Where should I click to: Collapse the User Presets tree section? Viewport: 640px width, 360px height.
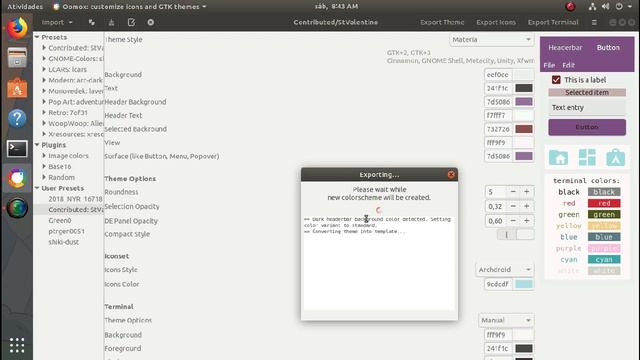[37, 188]
